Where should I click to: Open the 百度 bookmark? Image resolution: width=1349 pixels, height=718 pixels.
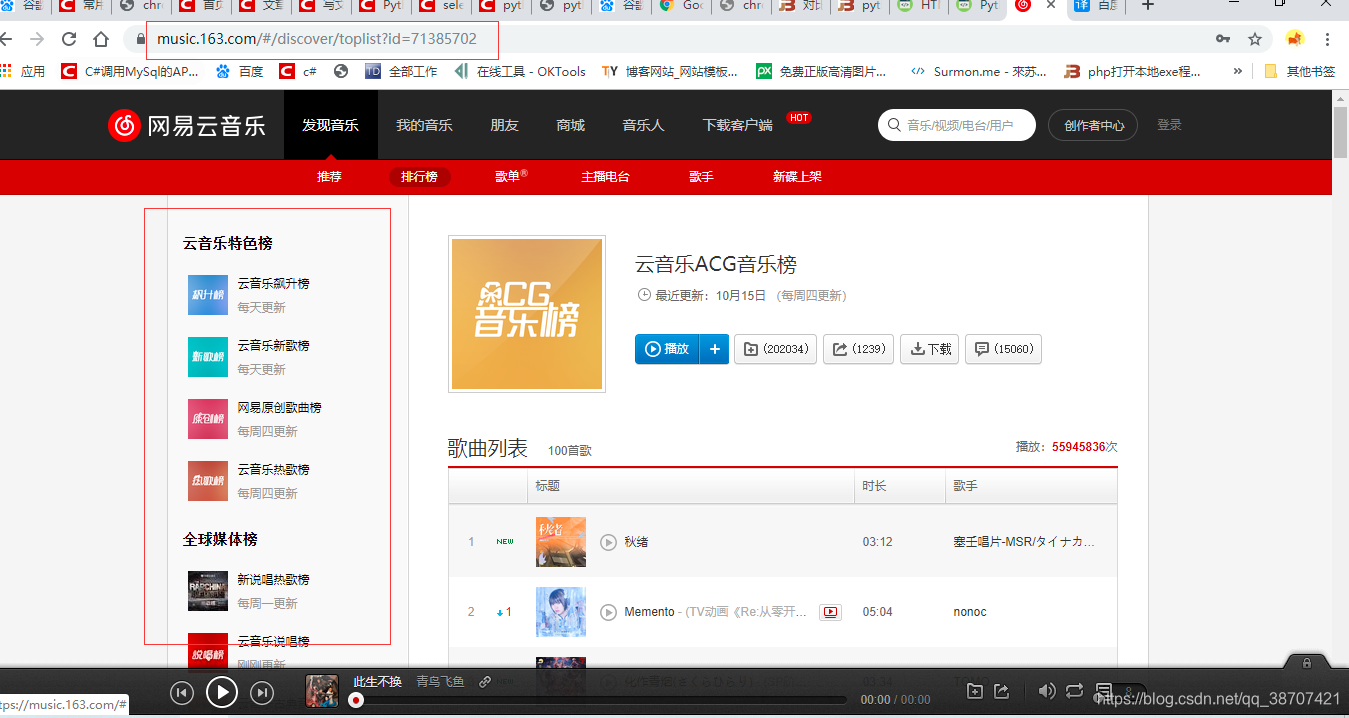point(240,72)
